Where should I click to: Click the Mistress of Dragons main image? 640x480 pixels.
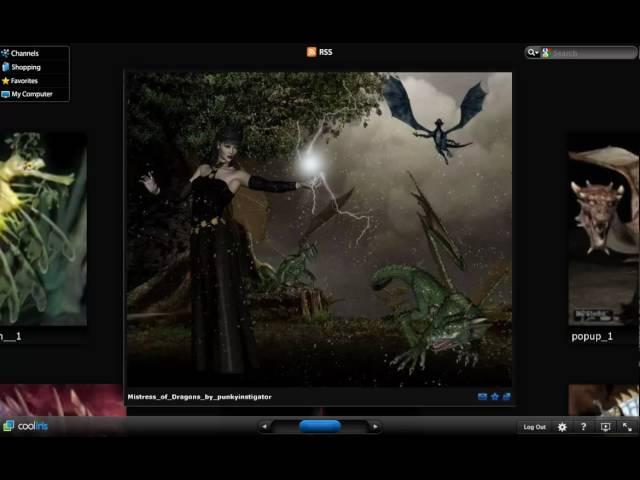pyautogui.click(x=319, y=229)
